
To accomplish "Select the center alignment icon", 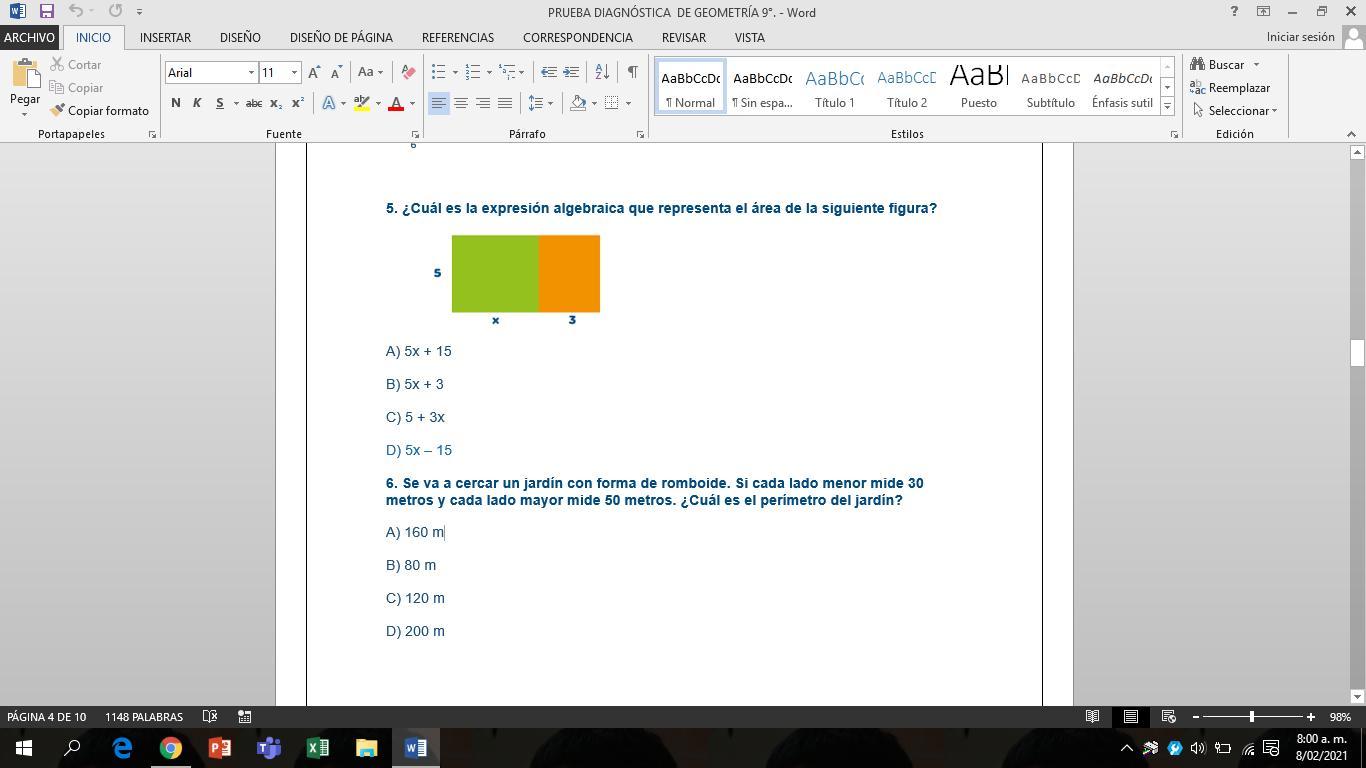I will pyautogui.click(x=461, y=102).
